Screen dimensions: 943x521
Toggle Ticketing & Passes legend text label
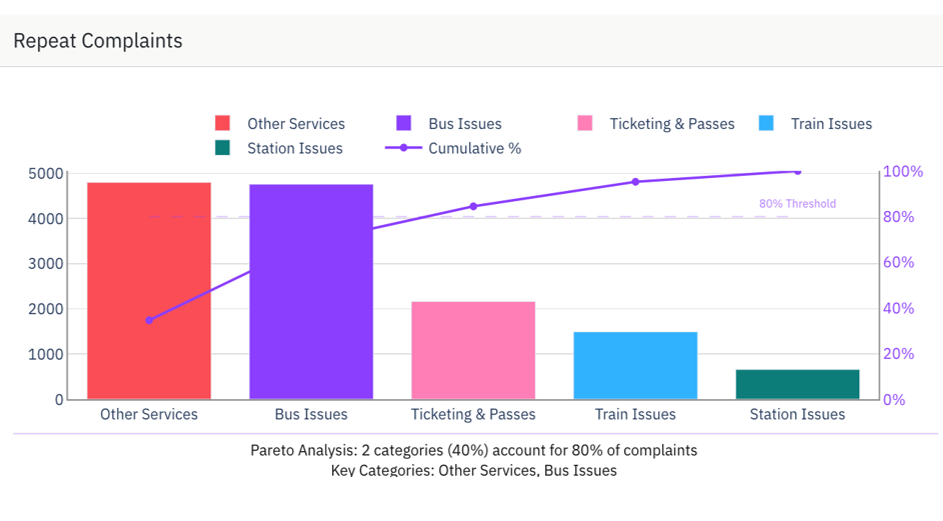click(672, 124)
